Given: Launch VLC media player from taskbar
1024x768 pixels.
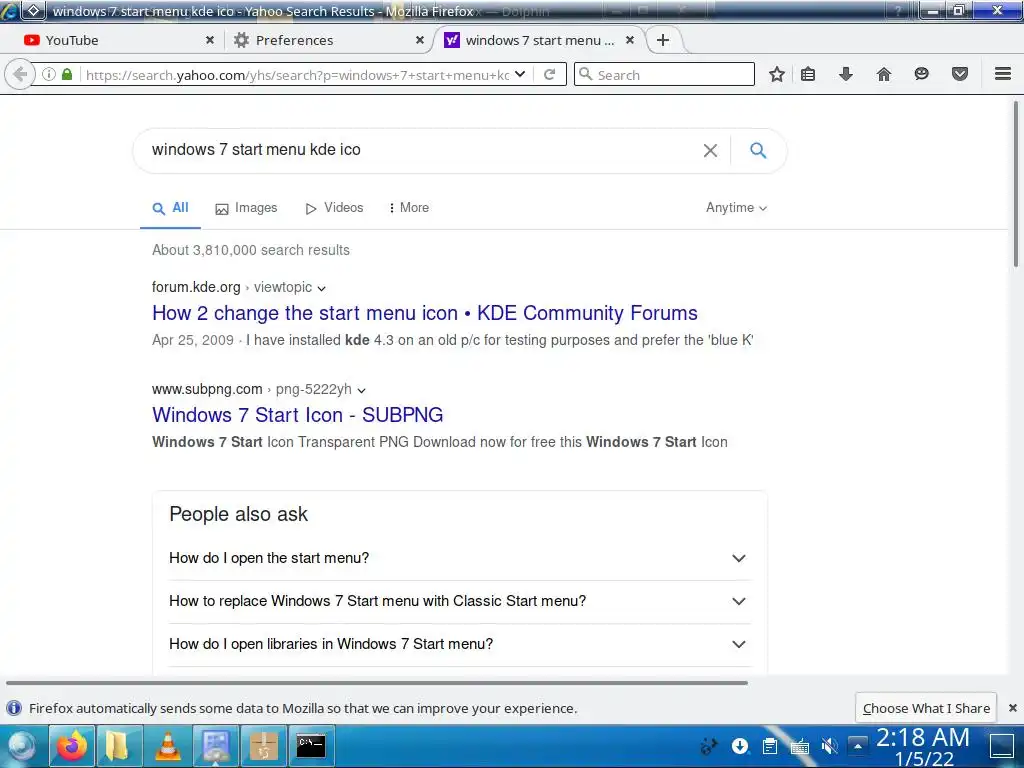Looking at the screenshot, I should [x=167, y=746].
